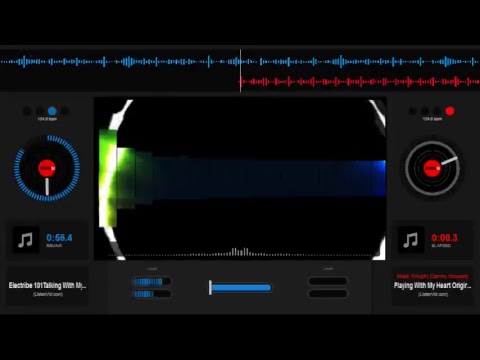Click the left deck turntable platter with blue ring
480x360 pixels.
47,168
